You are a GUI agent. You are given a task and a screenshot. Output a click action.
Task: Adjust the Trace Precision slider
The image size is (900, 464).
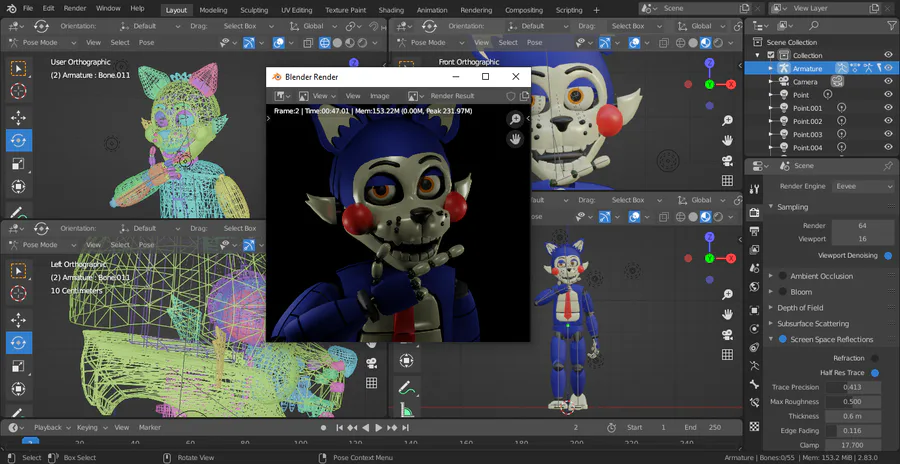point(855,387)
